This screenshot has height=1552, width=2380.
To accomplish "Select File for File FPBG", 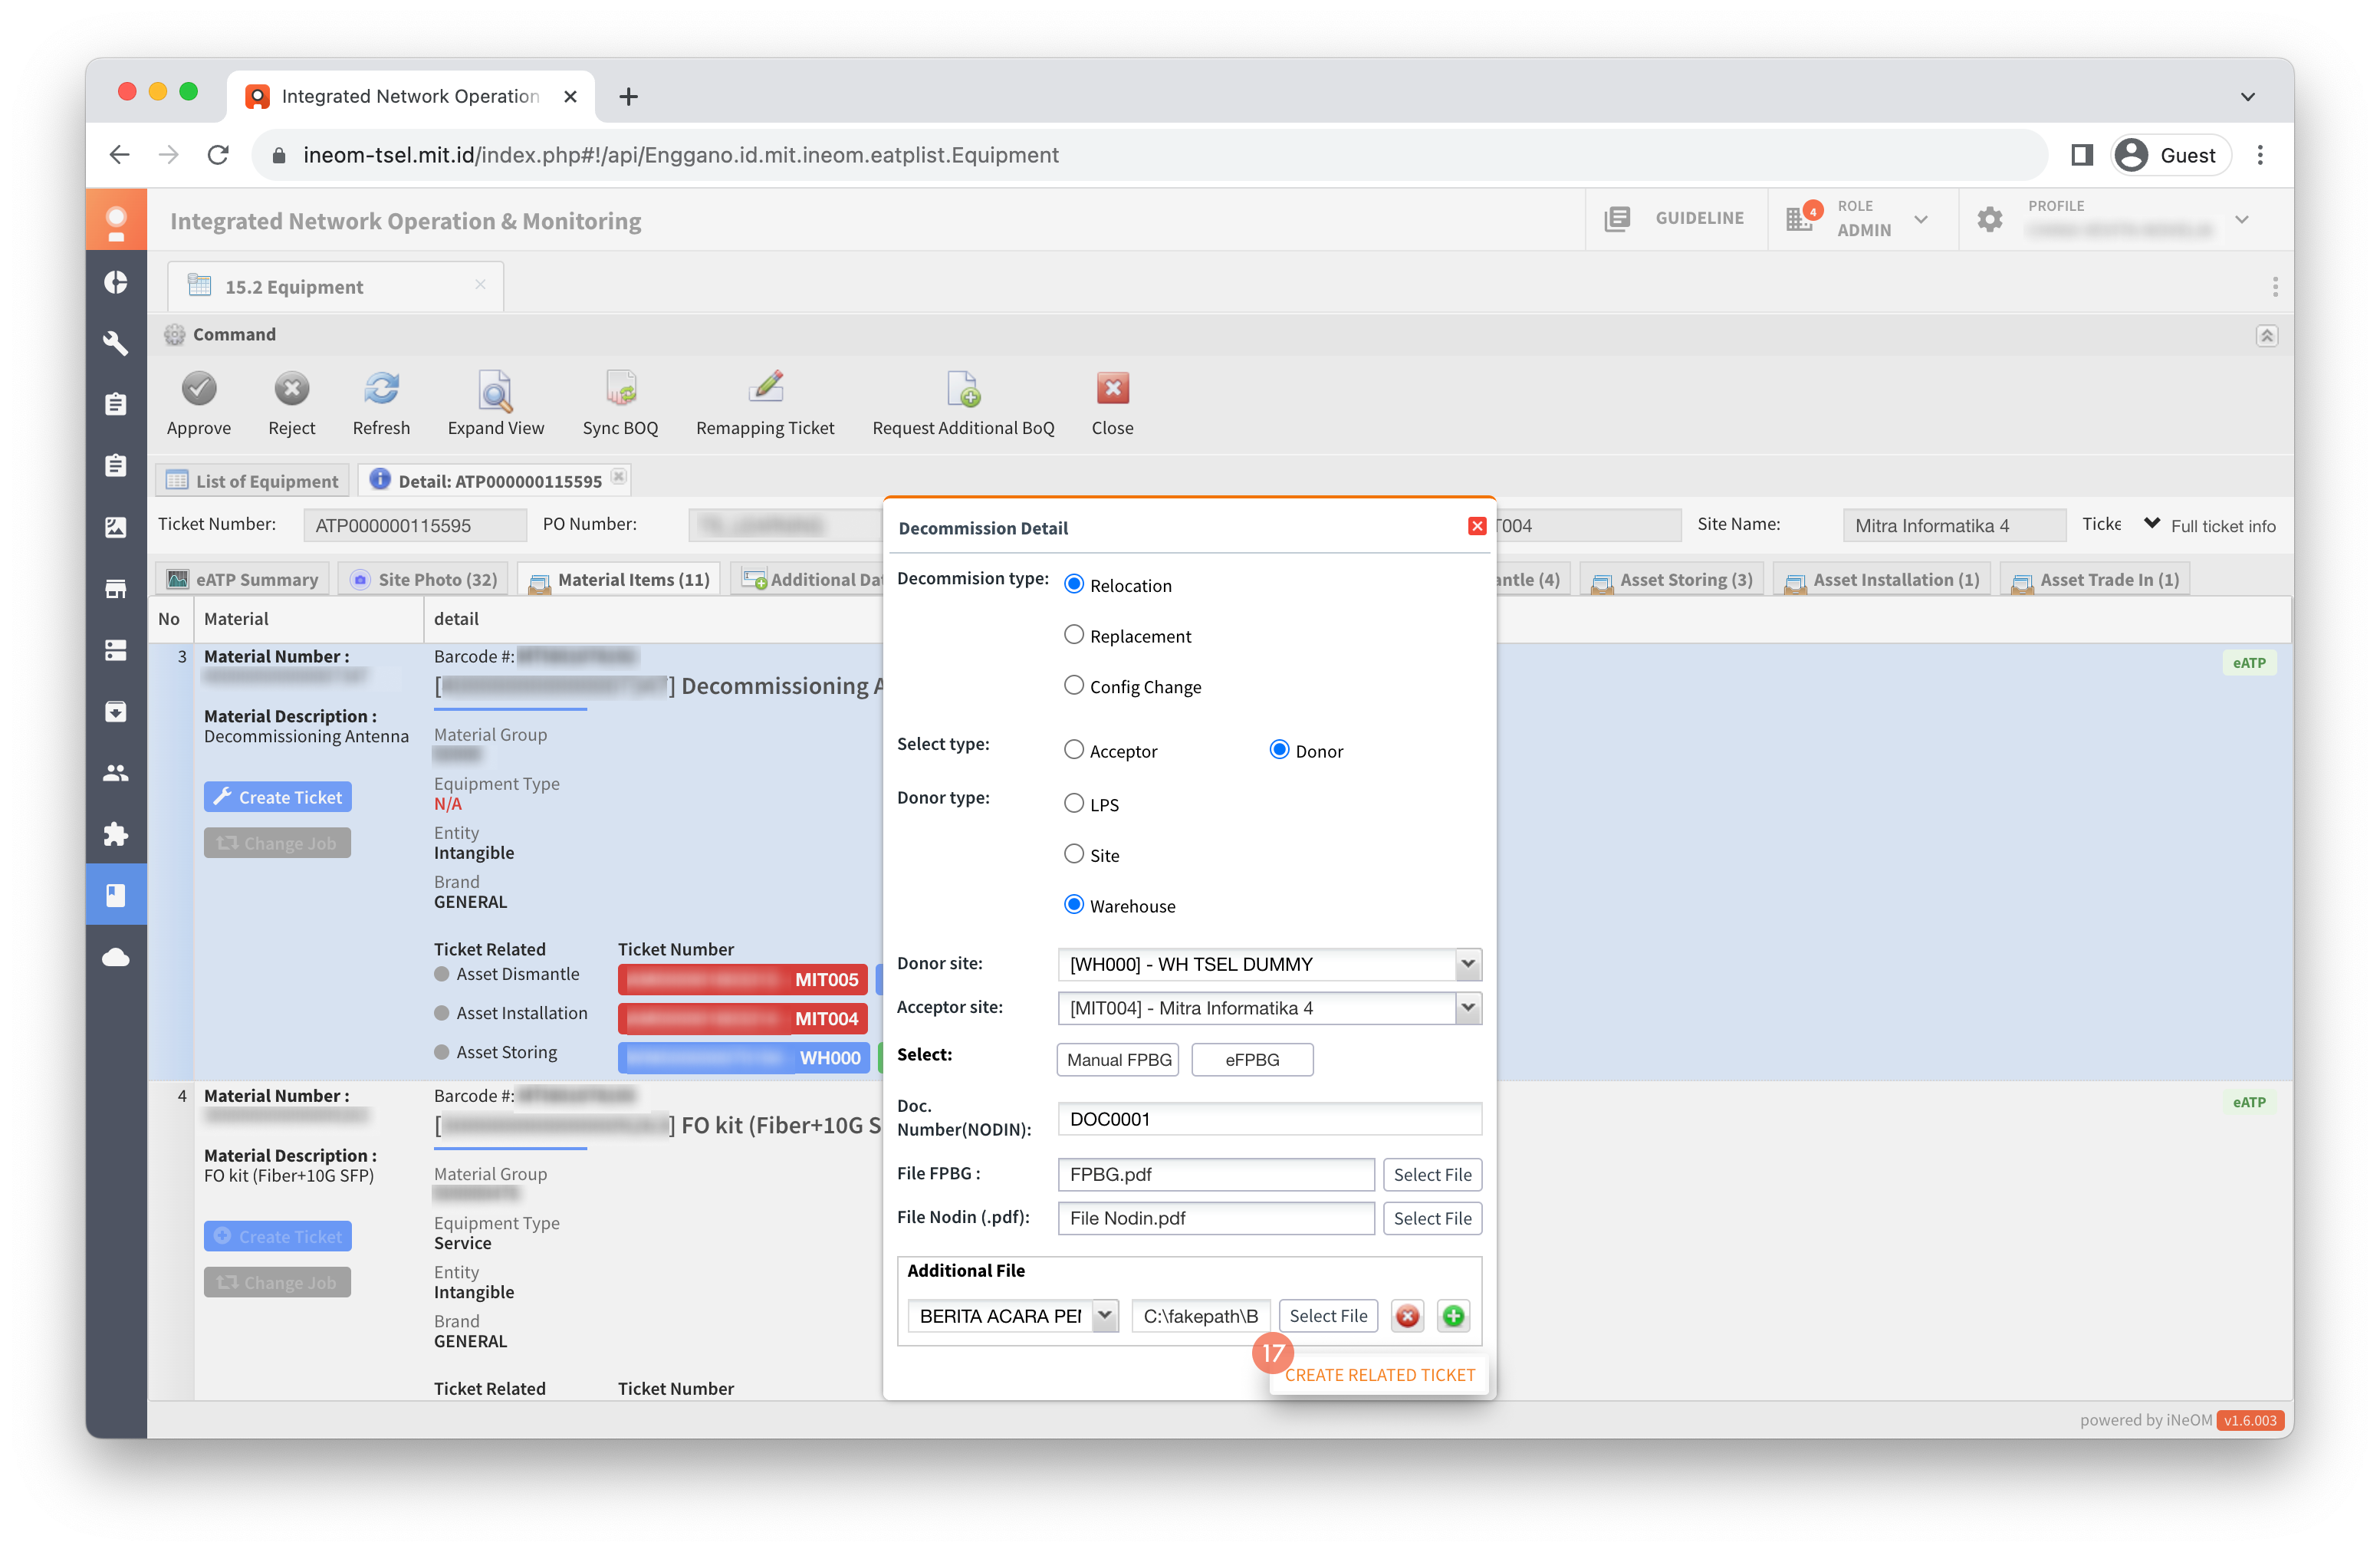I will pyautogui.click(x=1432, y=1175).
